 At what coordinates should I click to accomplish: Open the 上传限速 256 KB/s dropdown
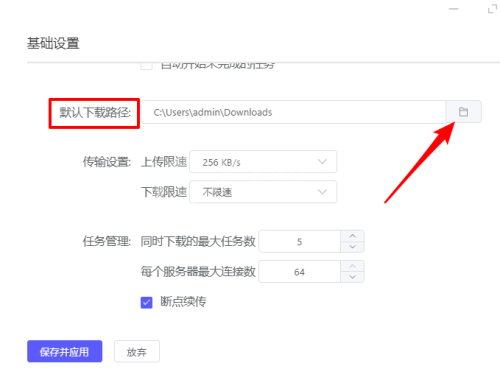click(263, 162)
